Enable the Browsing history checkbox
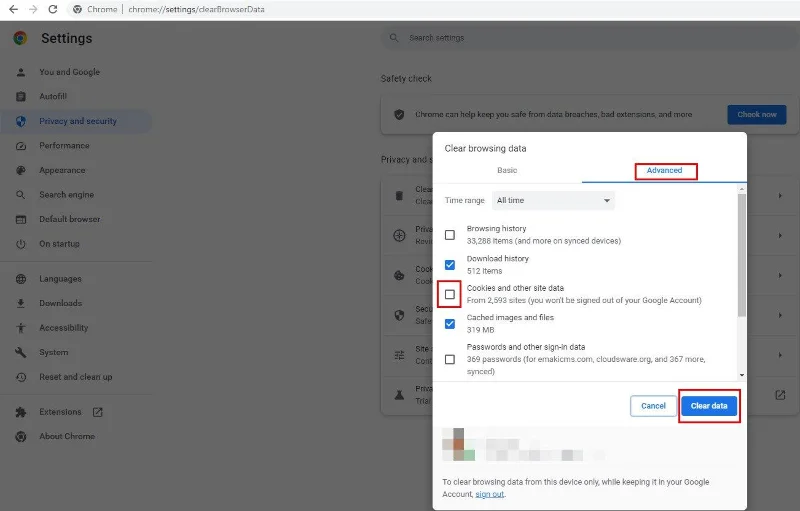 450,235
